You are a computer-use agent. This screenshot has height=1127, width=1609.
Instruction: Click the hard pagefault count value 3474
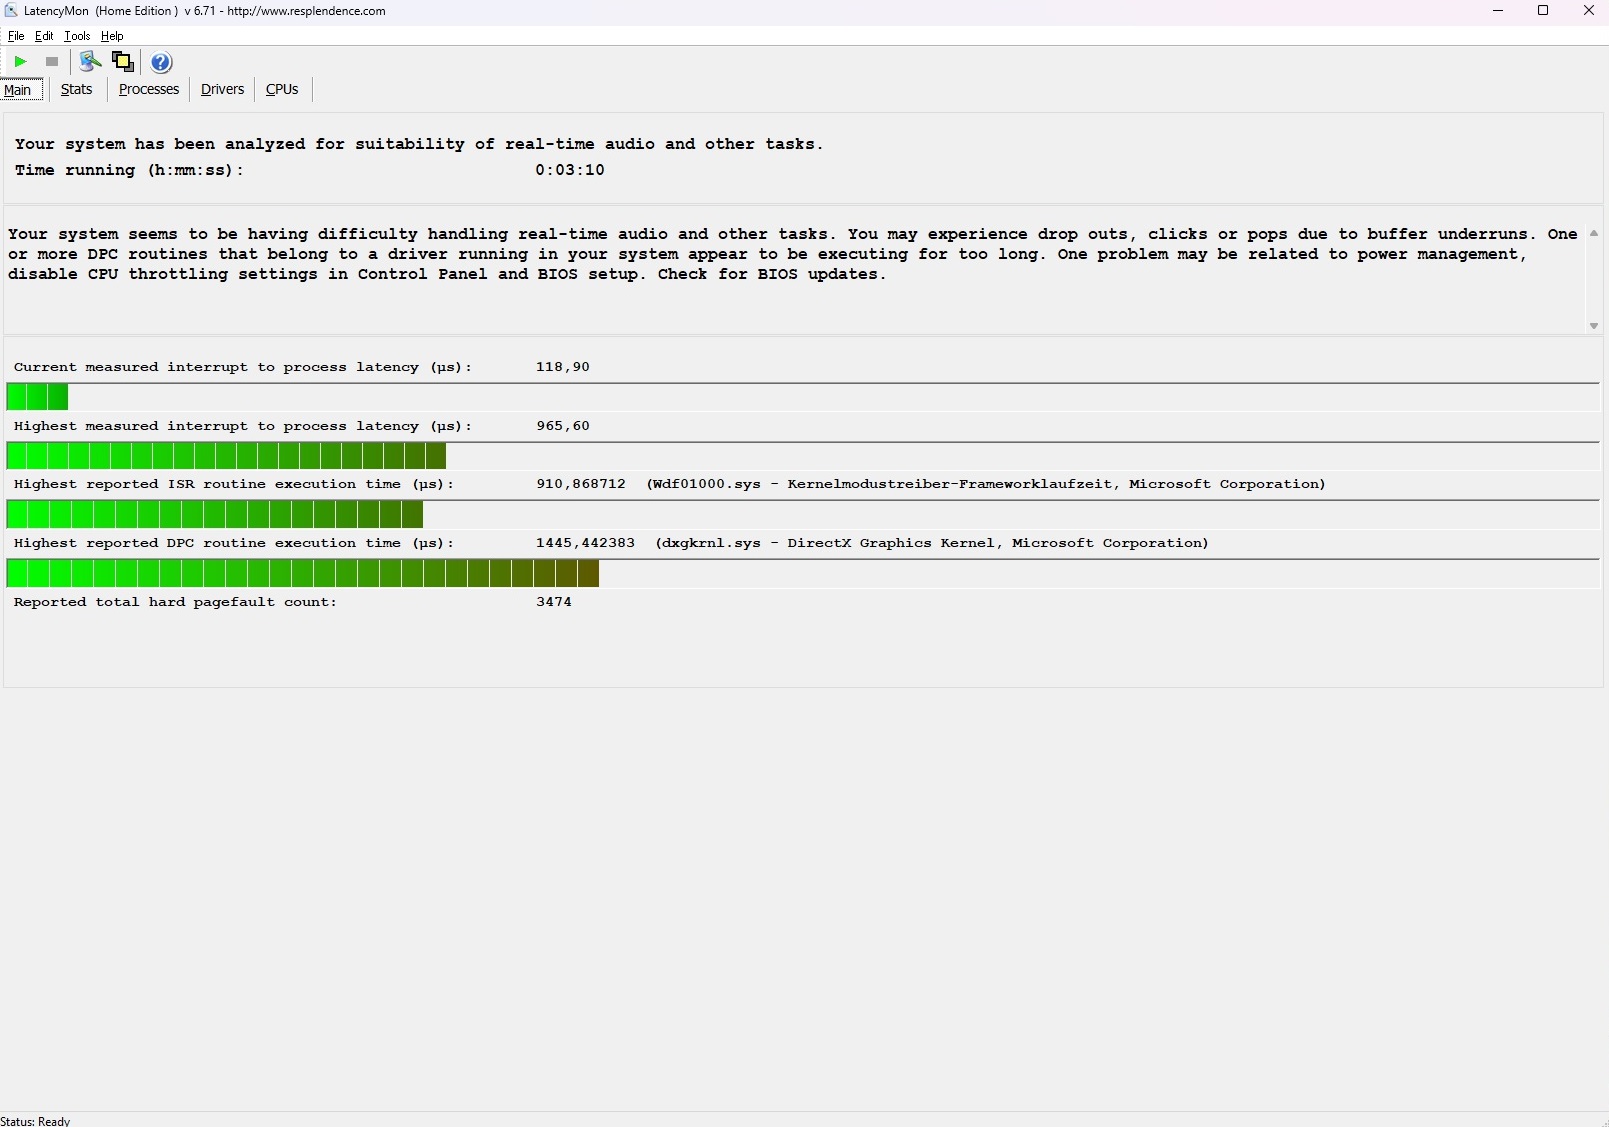click(554, 602)
